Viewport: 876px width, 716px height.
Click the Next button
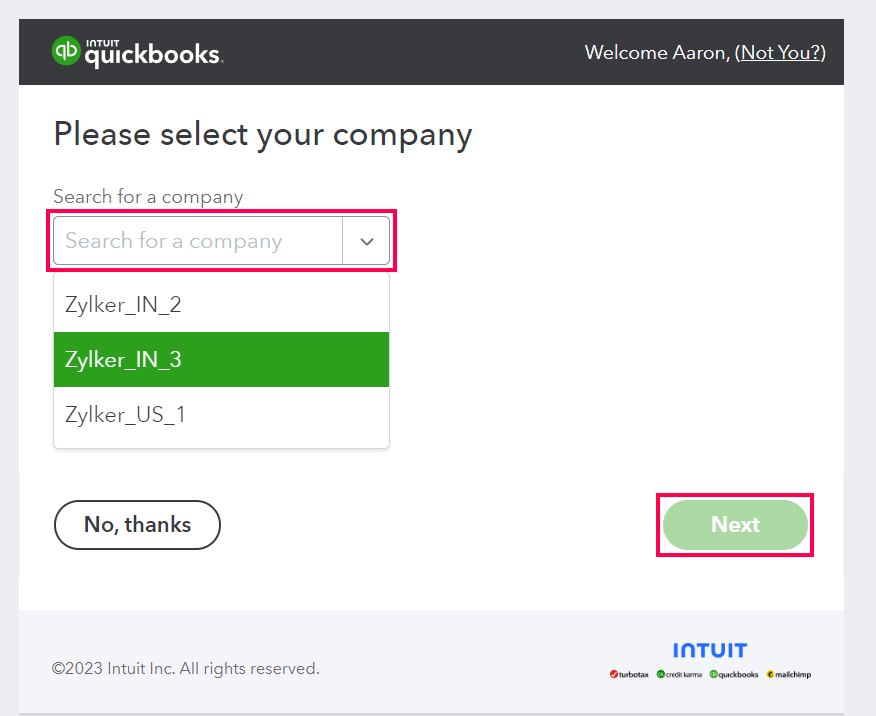735,524
